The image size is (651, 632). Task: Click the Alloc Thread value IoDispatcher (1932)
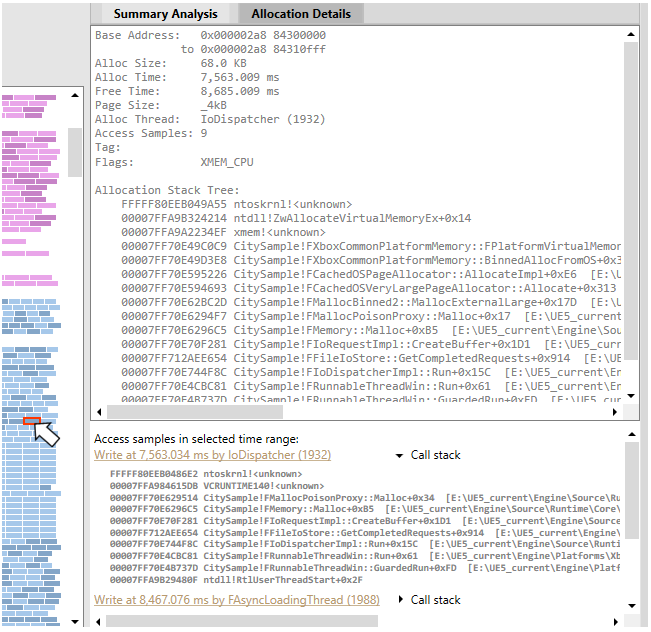[x=263, y=120]
